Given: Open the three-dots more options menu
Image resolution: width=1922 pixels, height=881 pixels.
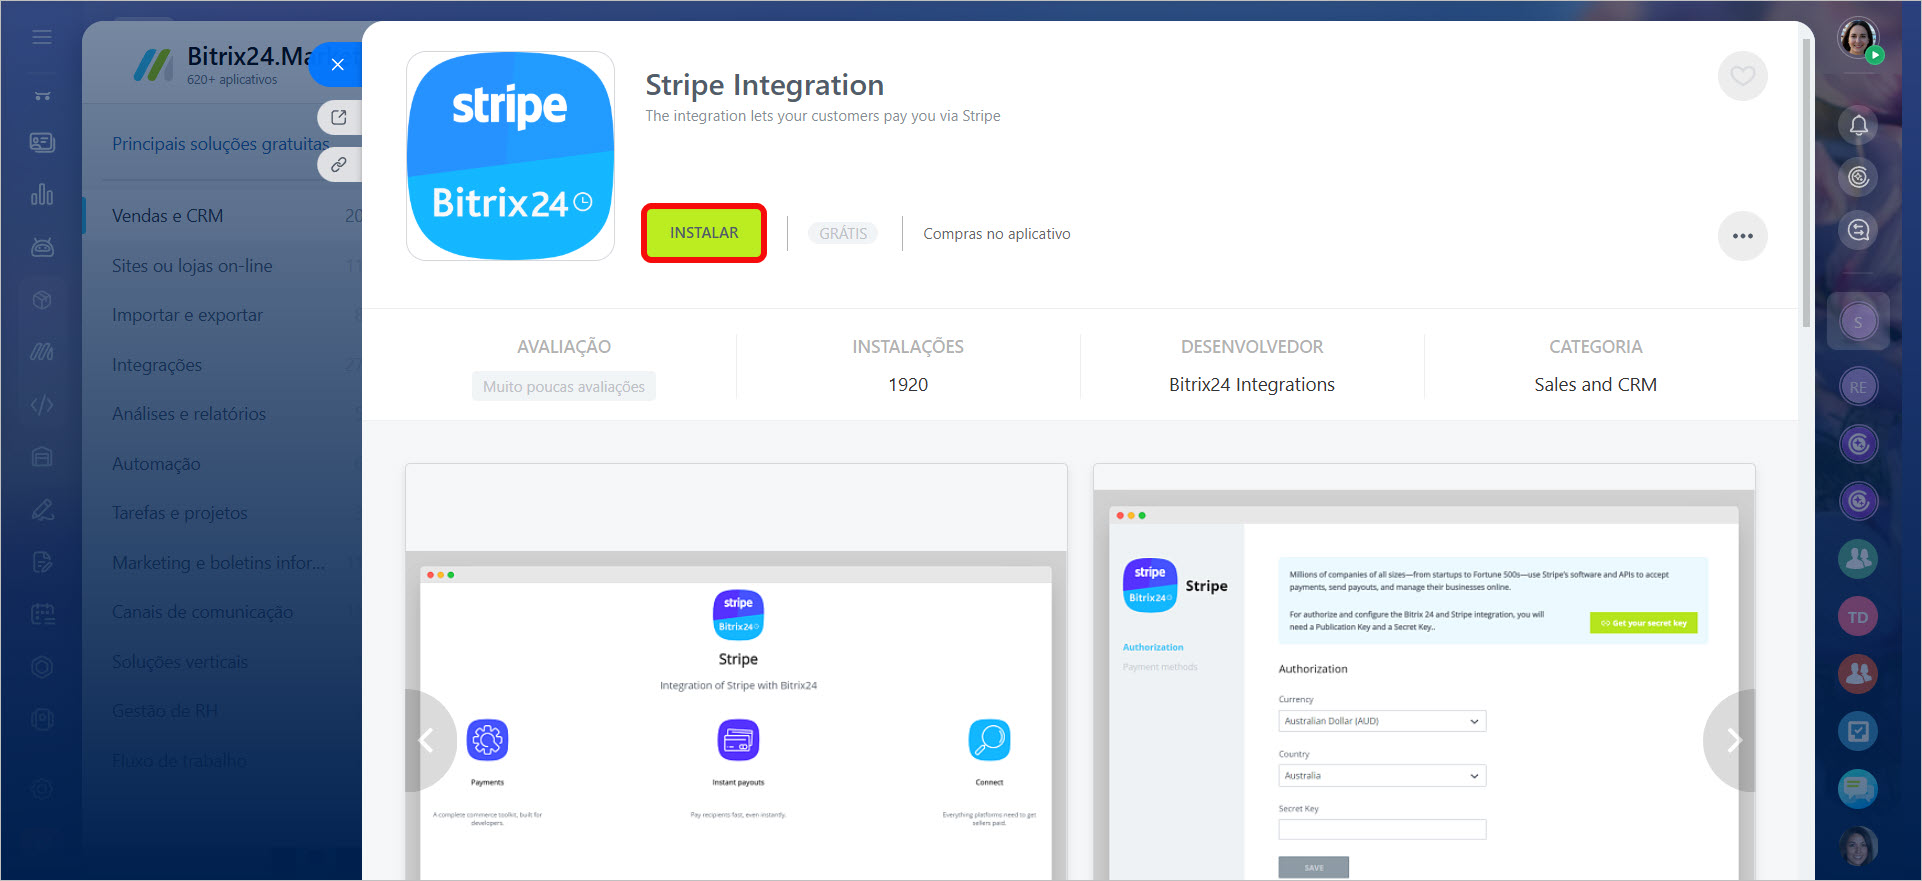Looking at the screenshot, I should (x=1742, y=236).
